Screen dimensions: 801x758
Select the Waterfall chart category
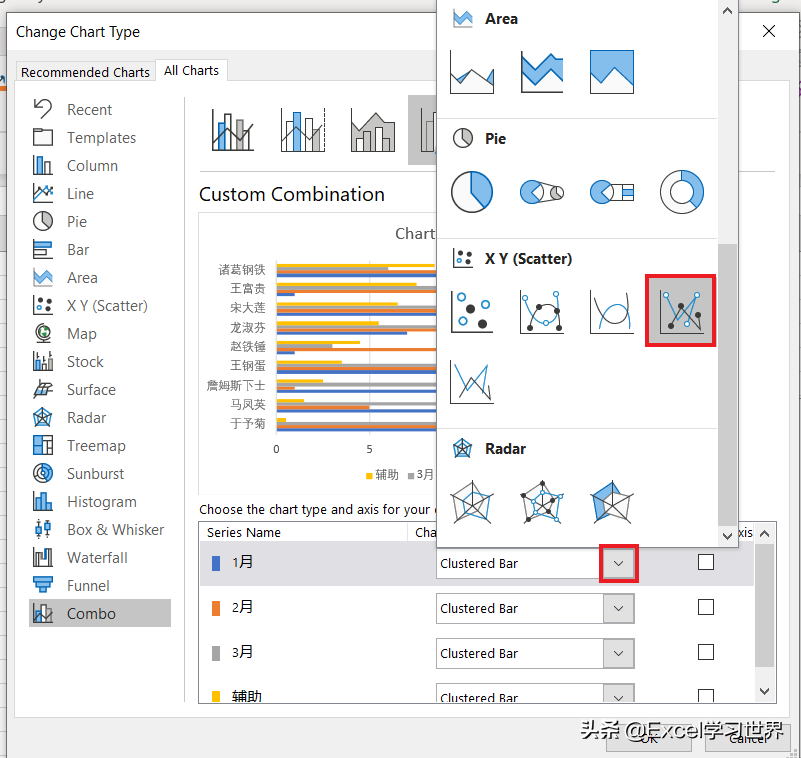point(97,558)
